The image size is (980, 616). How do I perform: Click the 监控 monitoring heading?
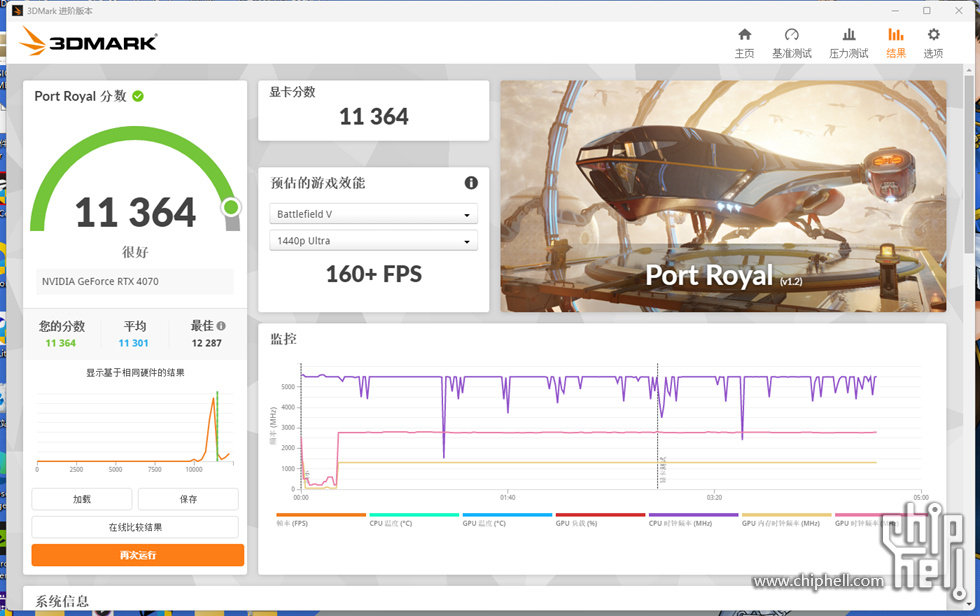coord(283,339)
